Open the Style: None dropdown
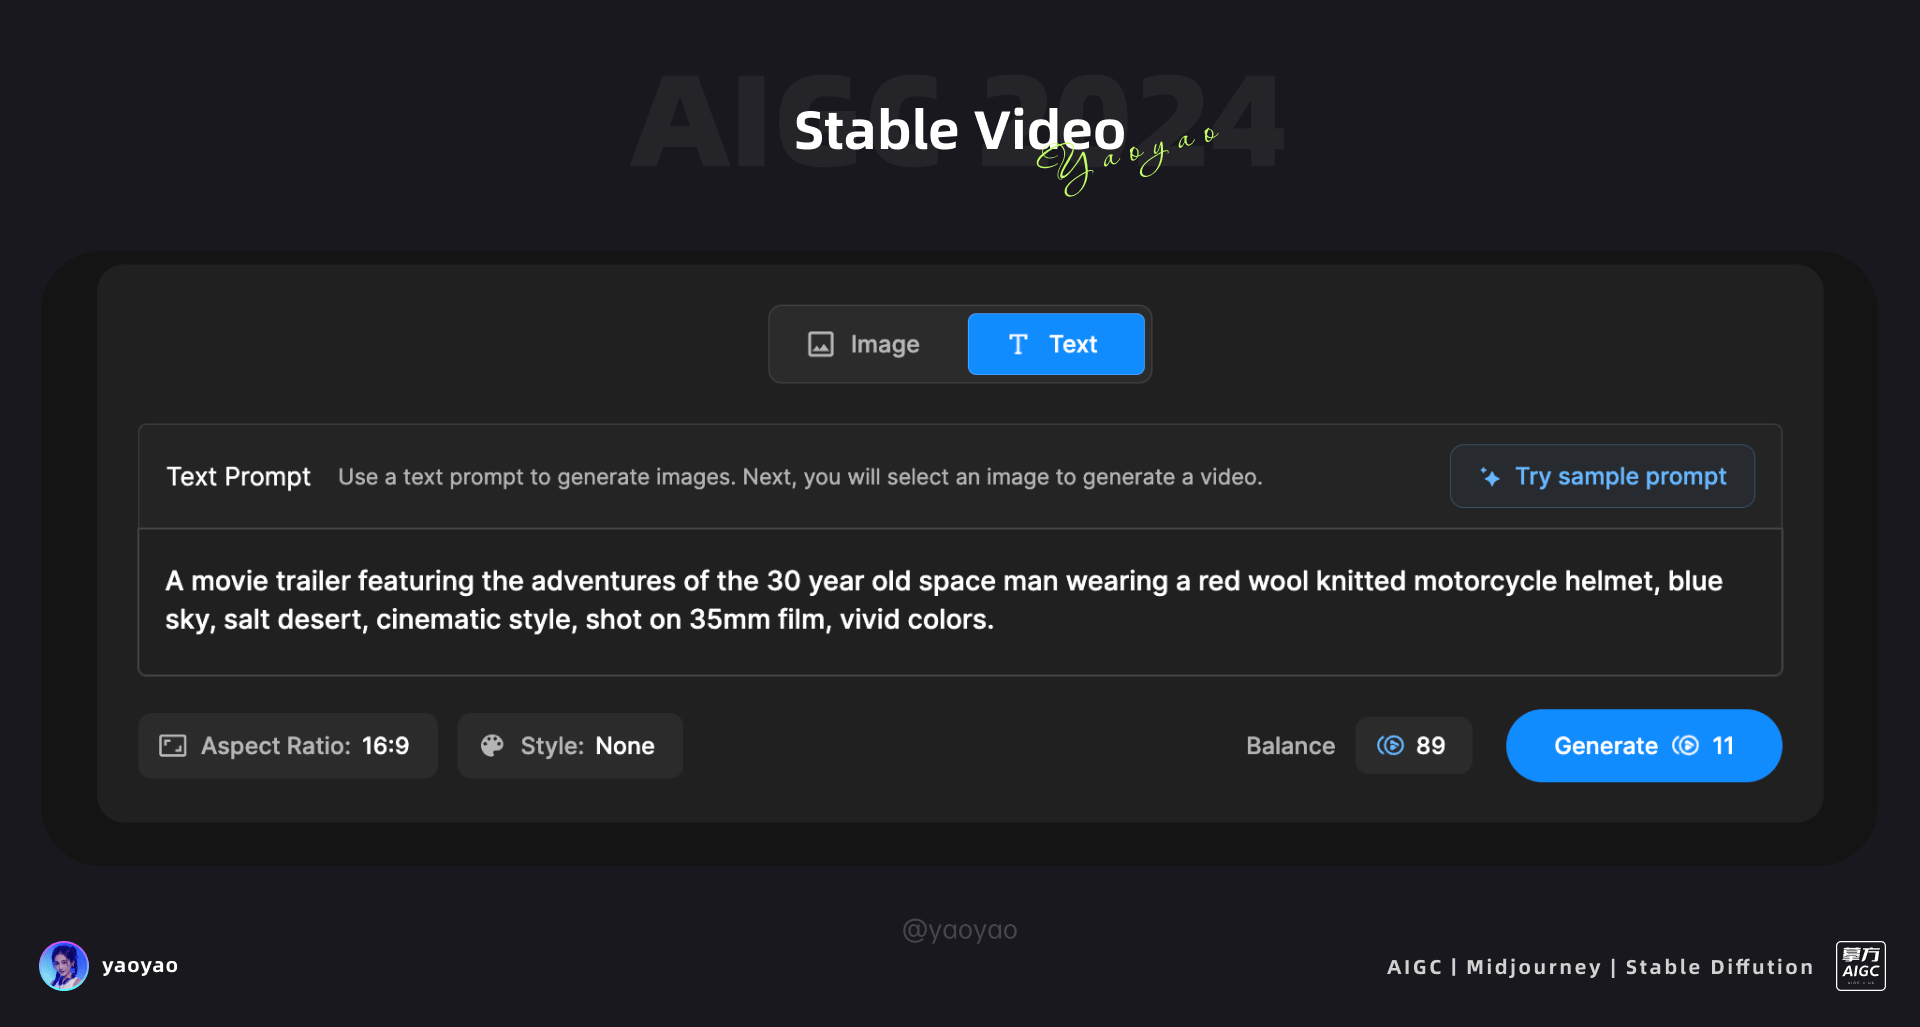 click(x=570, y=746)
